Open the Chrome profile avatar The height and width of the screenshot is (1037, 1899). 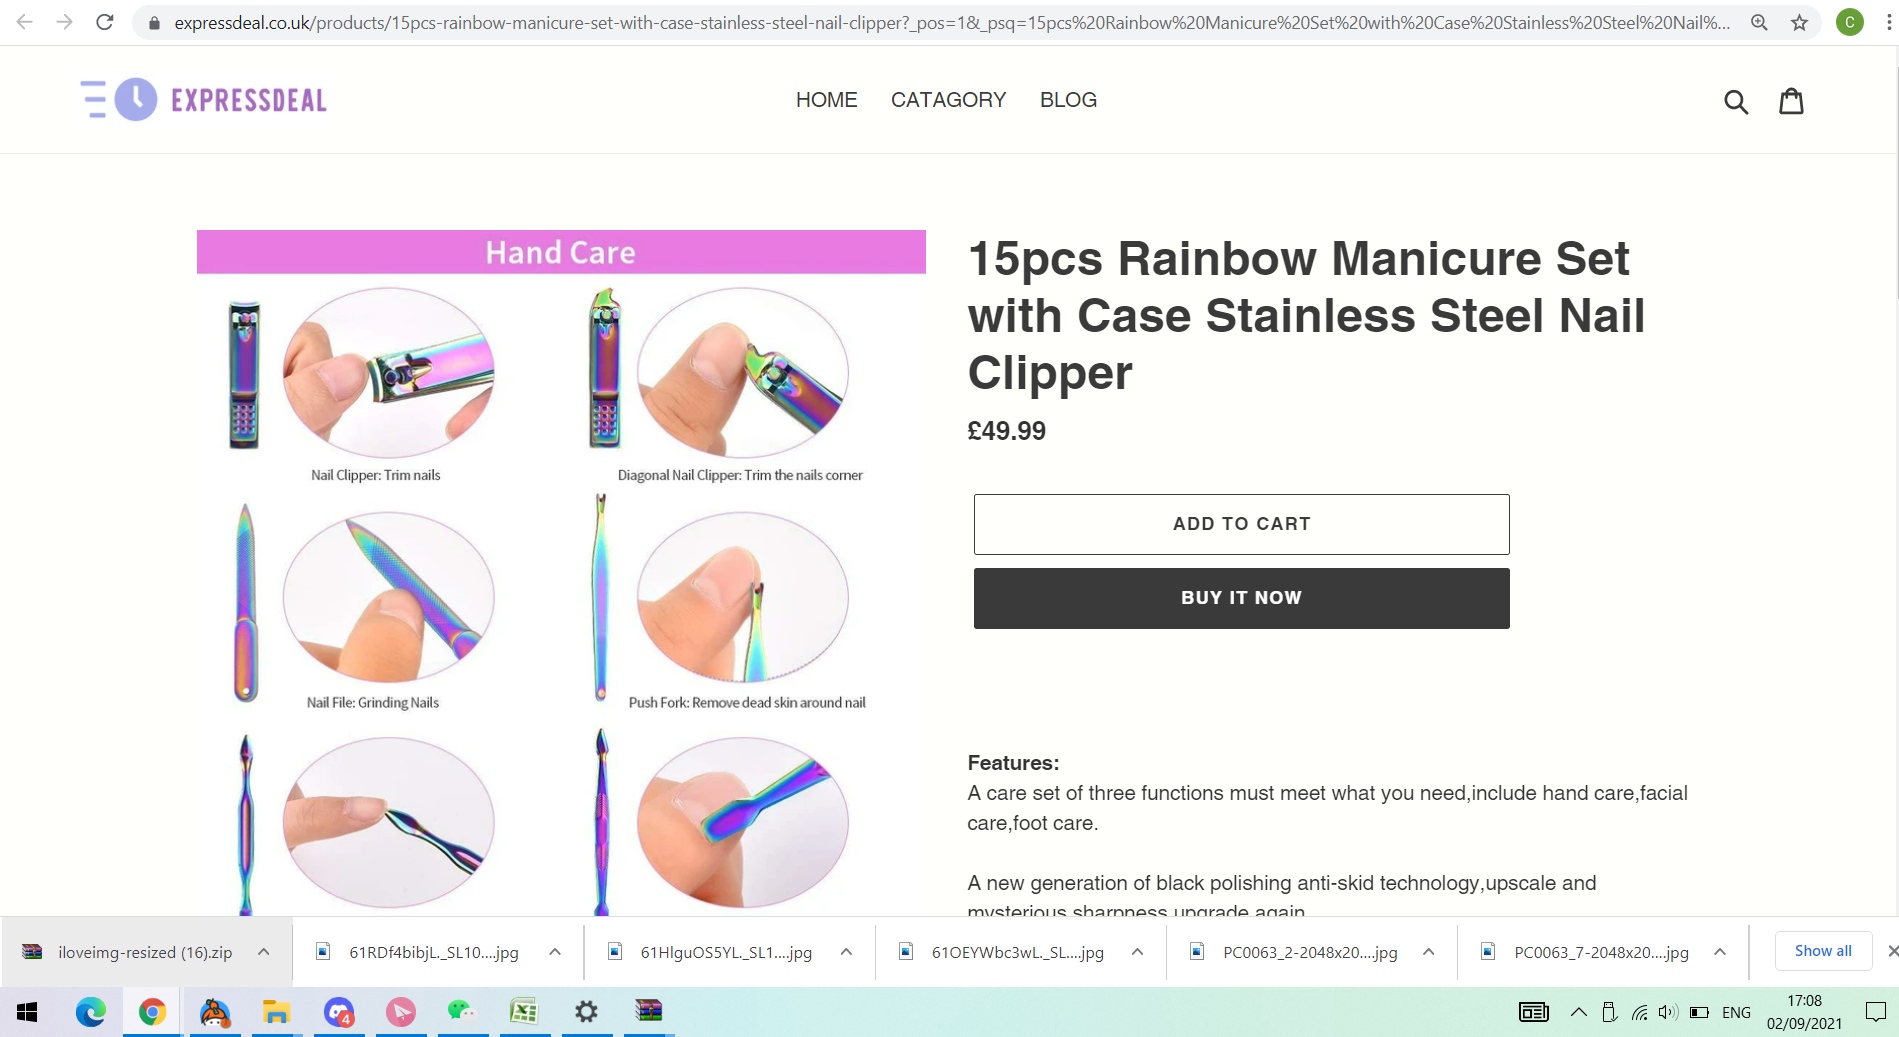click(x=1850, y=22)
